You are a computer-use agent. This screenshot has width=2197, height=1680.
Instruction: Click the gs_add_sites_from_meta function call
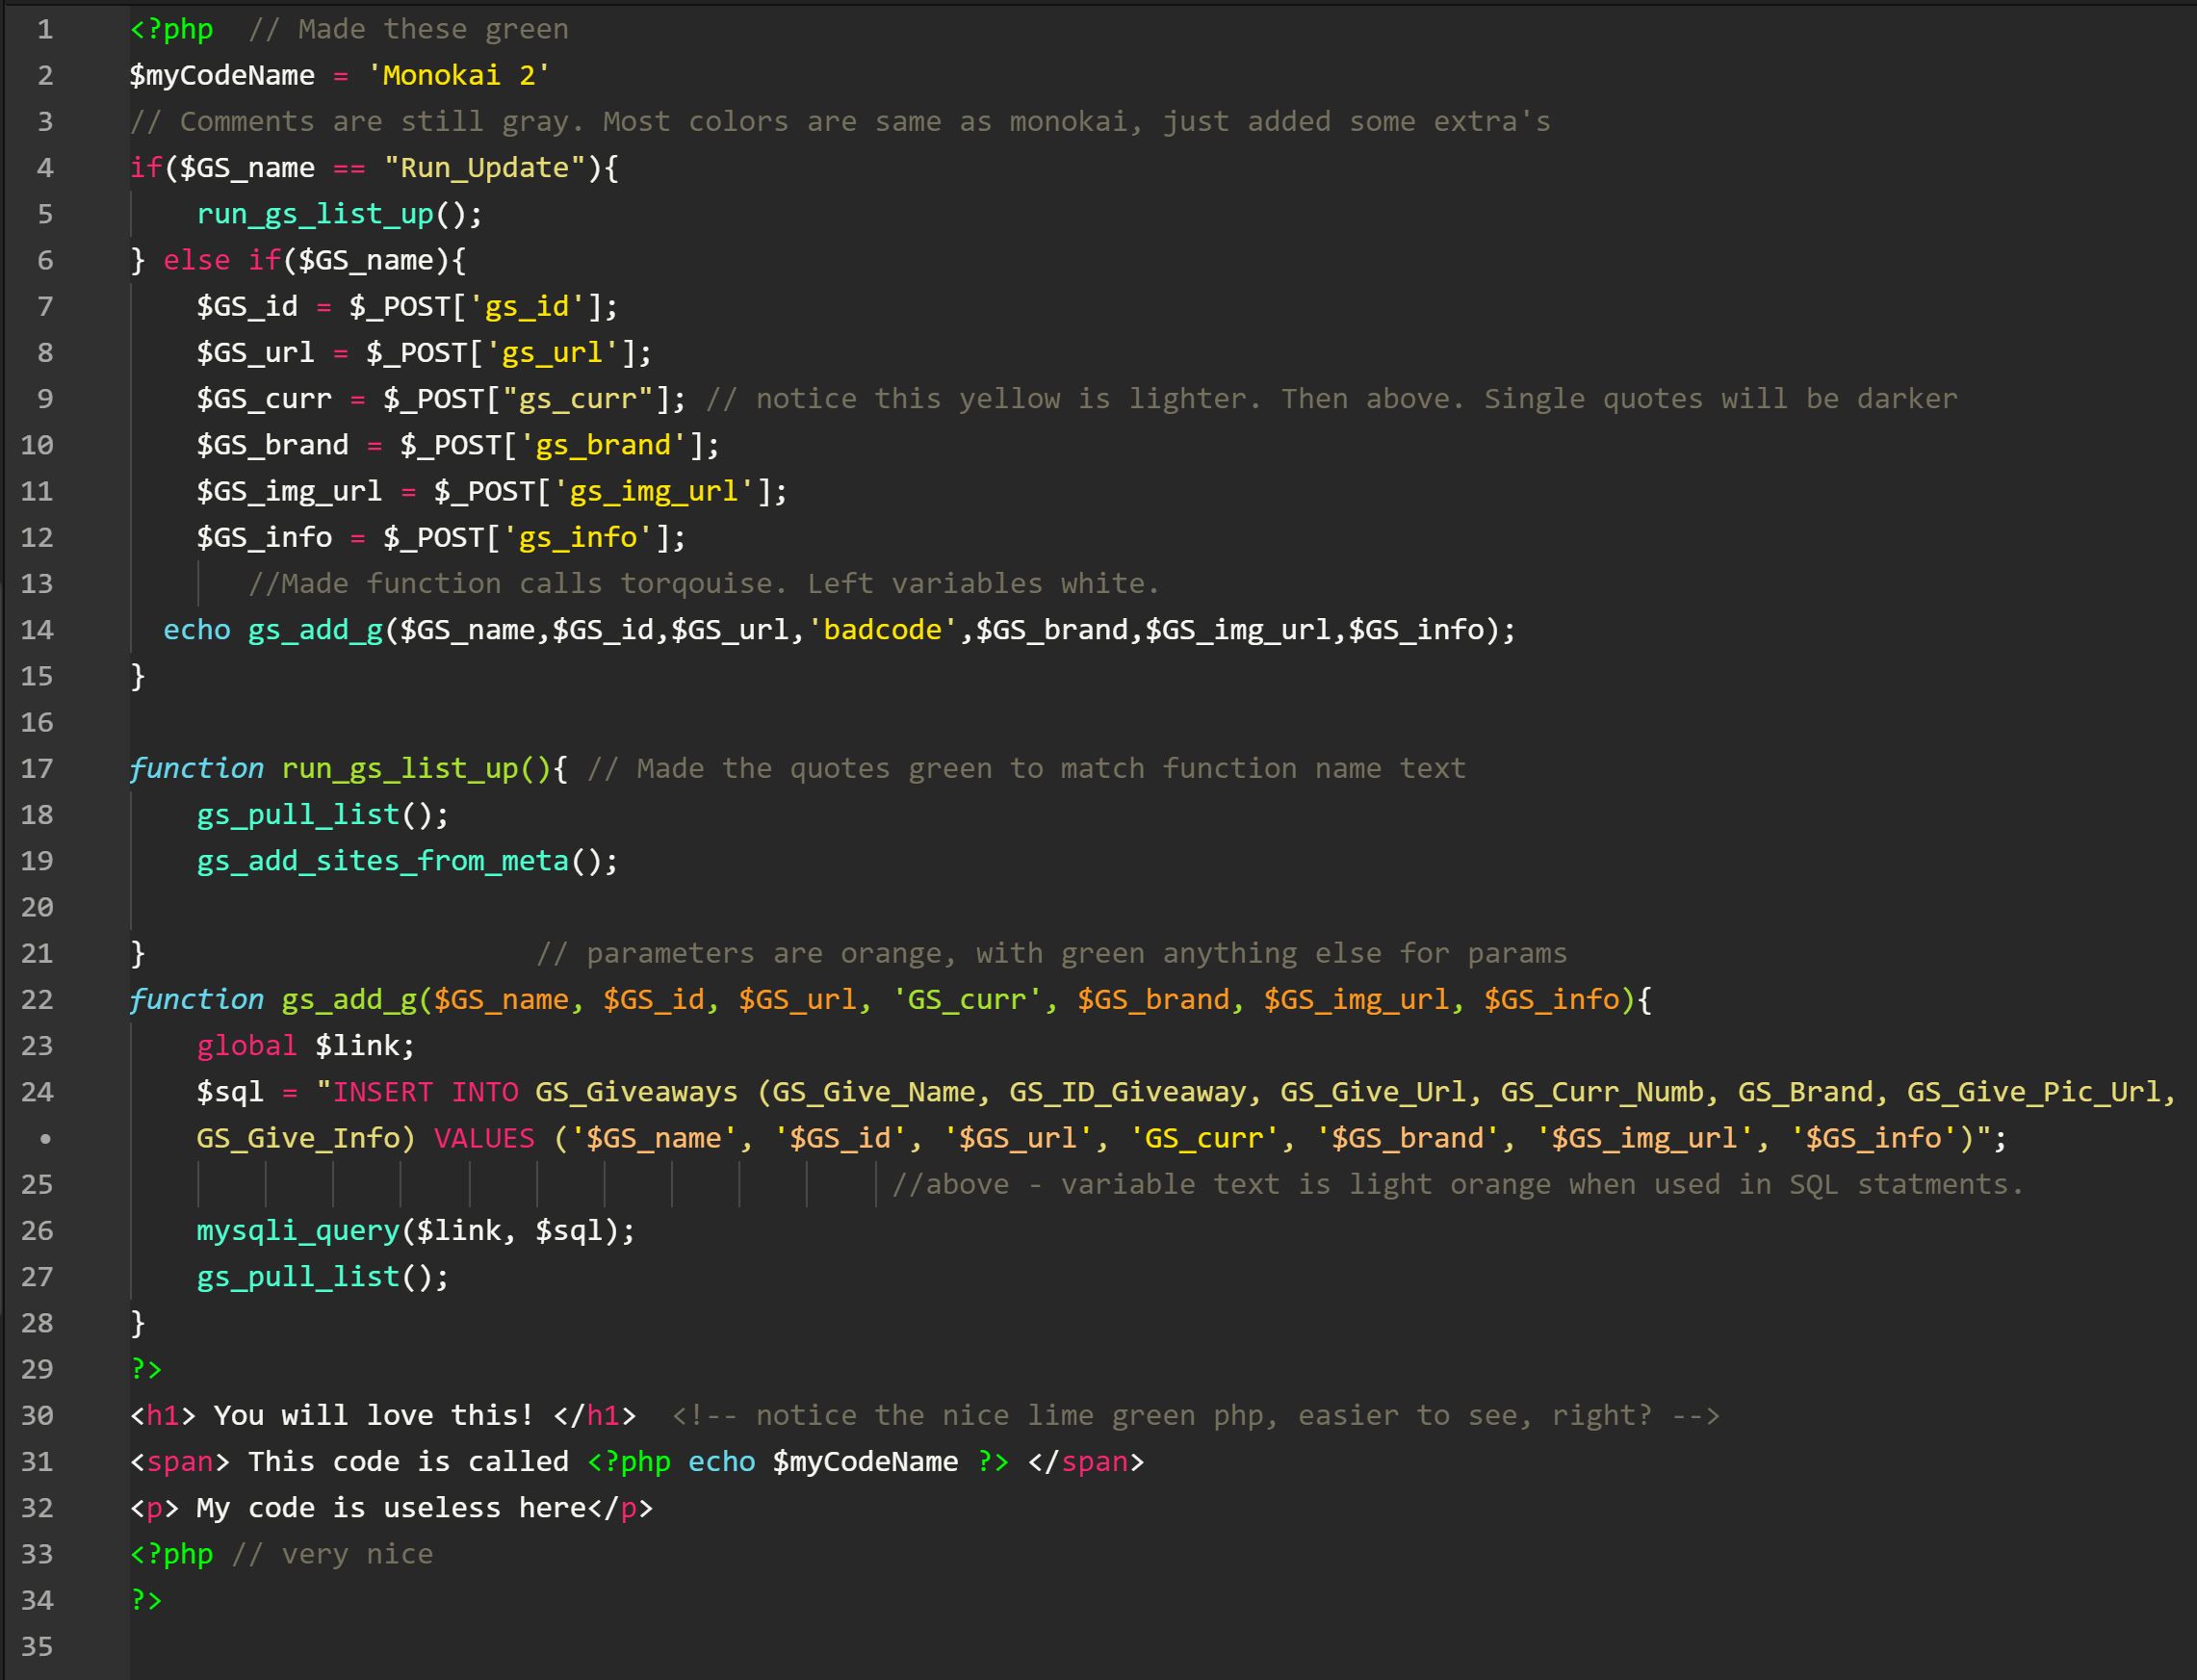(382, 860)
